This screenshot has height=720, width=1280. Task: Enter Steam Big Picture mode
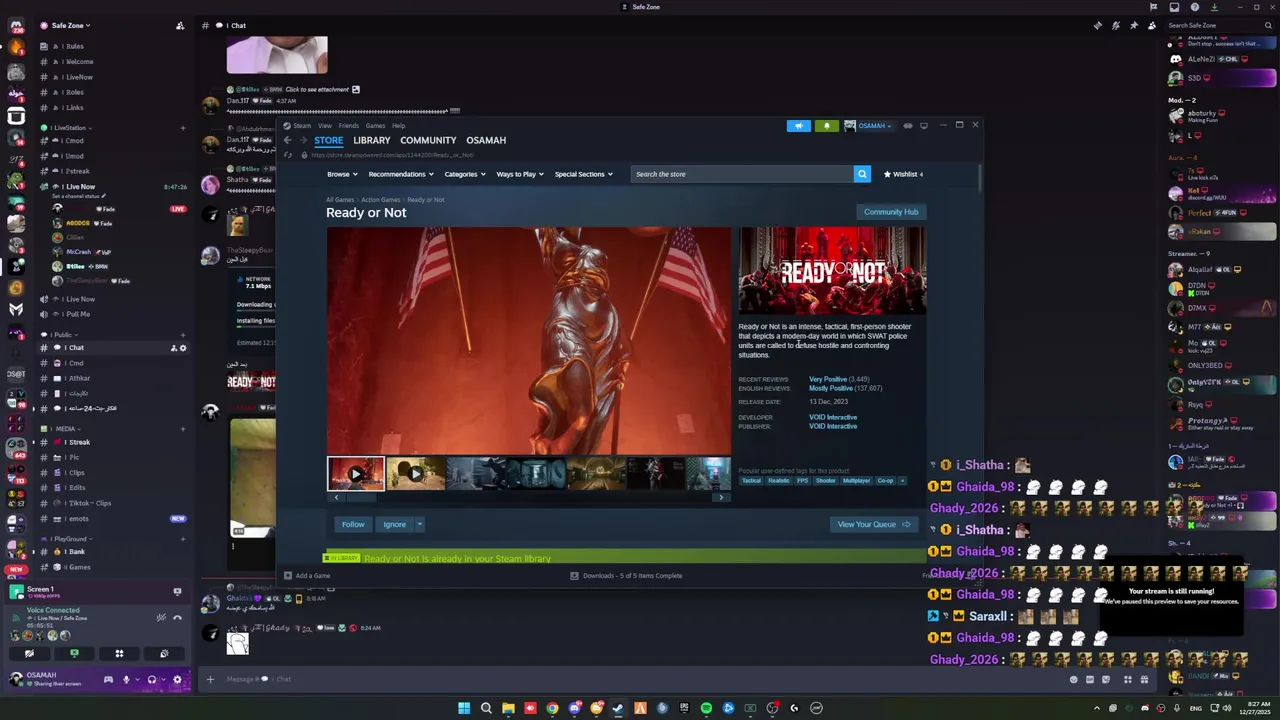point(924,126)
